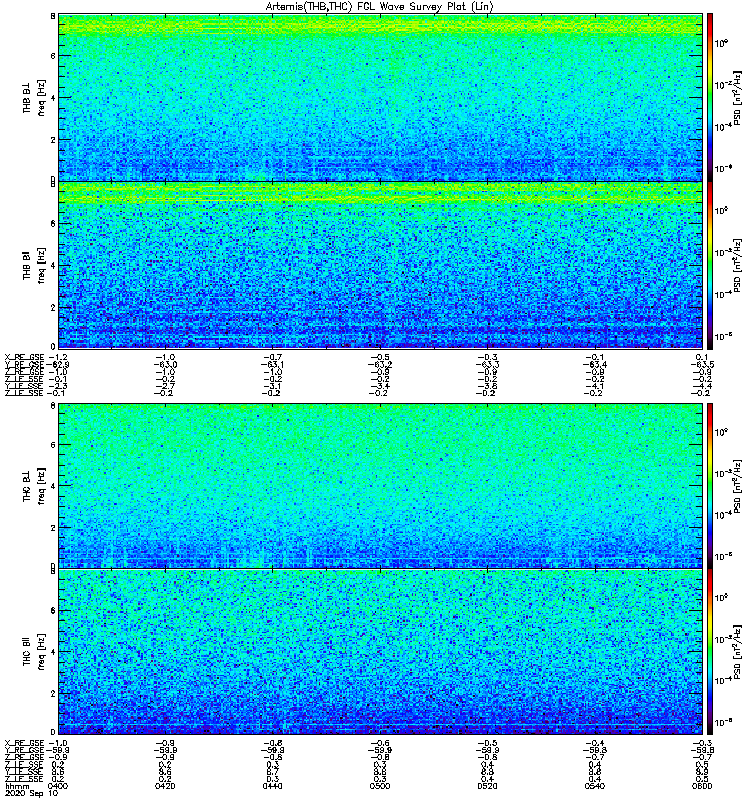Click the date label '2020 Sep 10'
The height and width of the screenshot is (800, 750).
tap(32, 793)
